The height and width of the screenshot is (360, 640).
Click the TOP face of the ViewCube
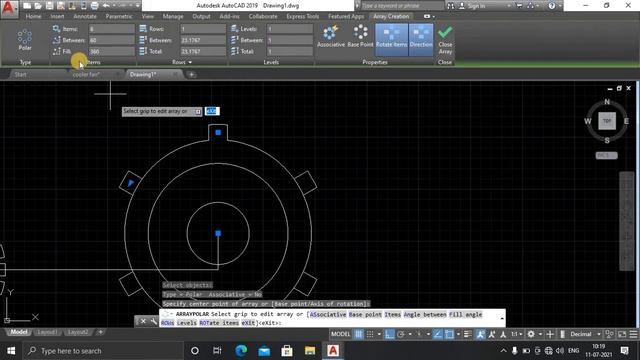pyautogui.click(x=607, y=121)
